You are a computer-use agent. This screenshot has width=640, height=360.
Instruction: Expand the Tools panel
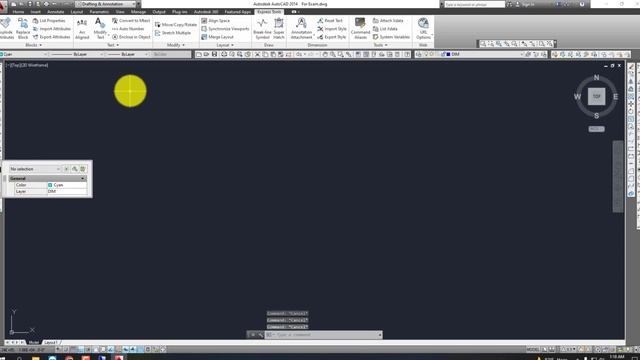(380, 45)
